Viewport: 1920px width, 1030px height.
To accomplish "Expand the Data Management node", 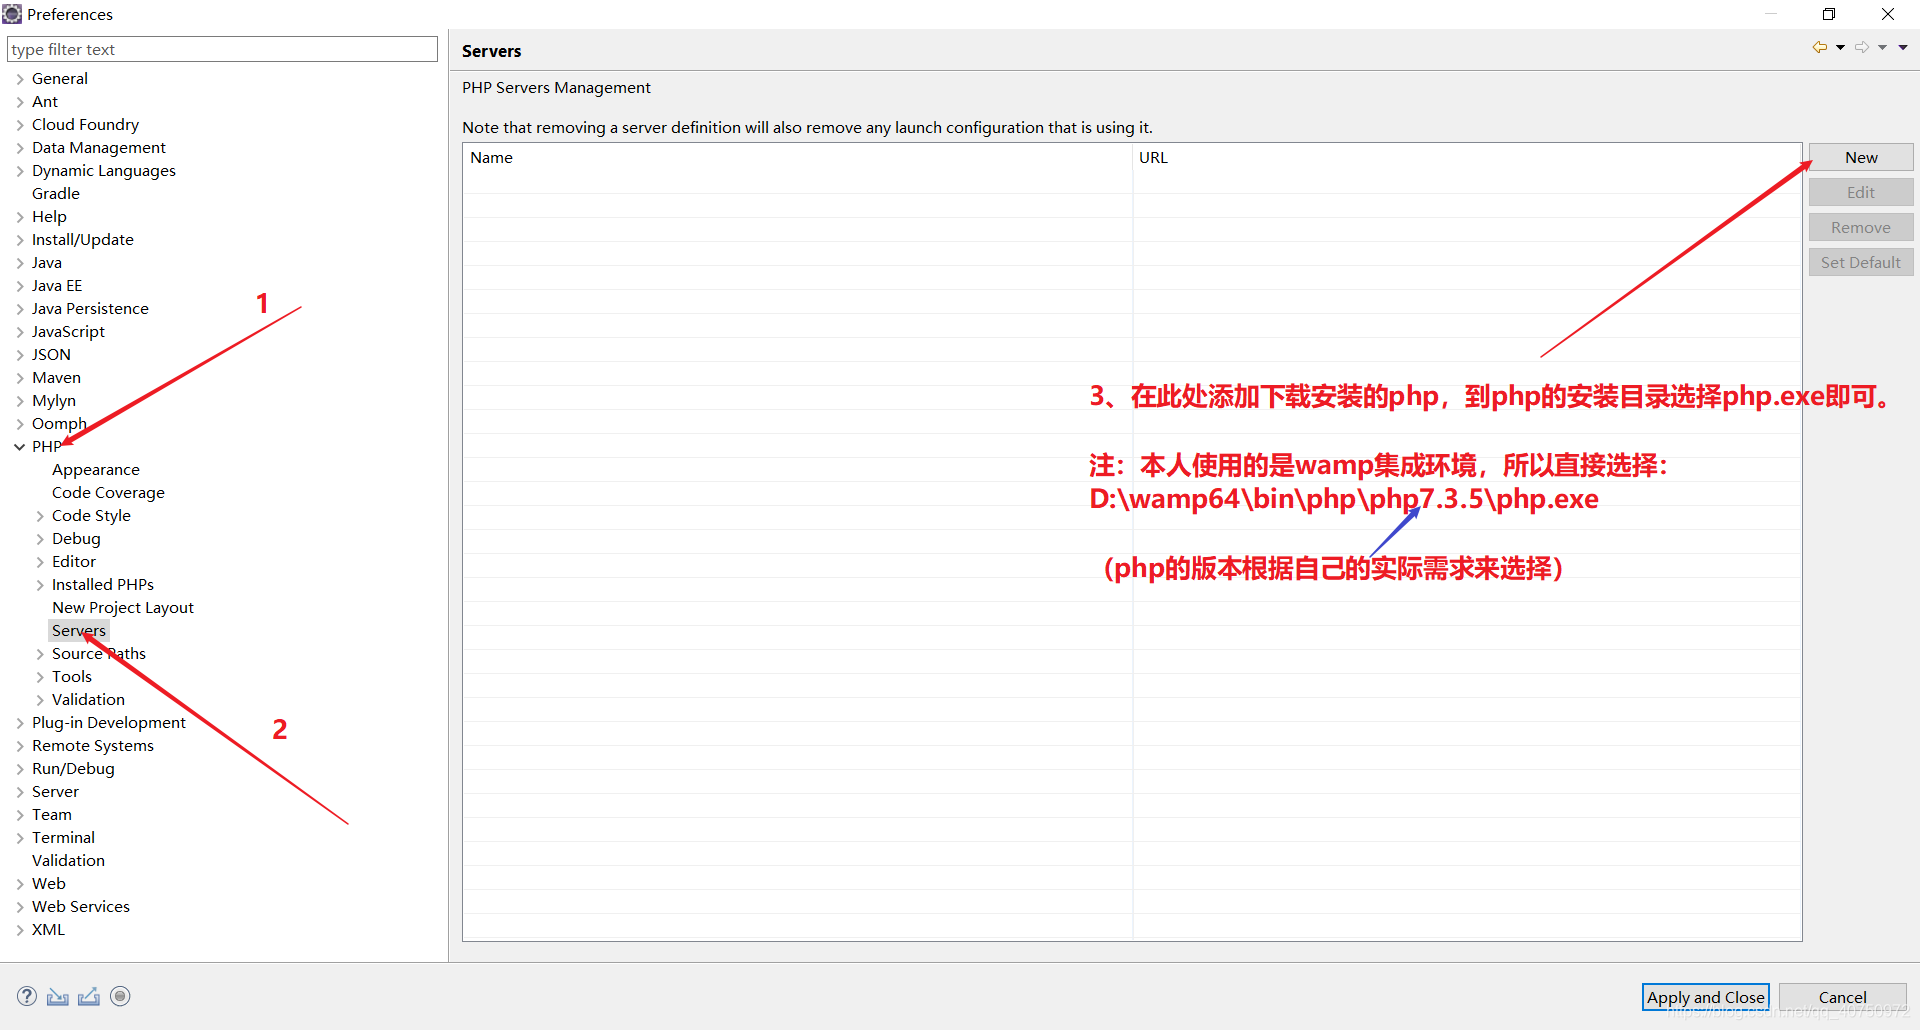I will pos(20,148).
